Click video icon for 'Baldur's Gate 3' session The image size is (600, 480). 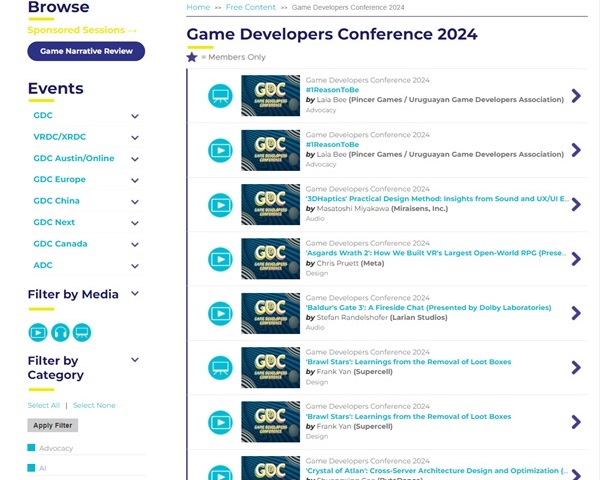pos(220,313)
